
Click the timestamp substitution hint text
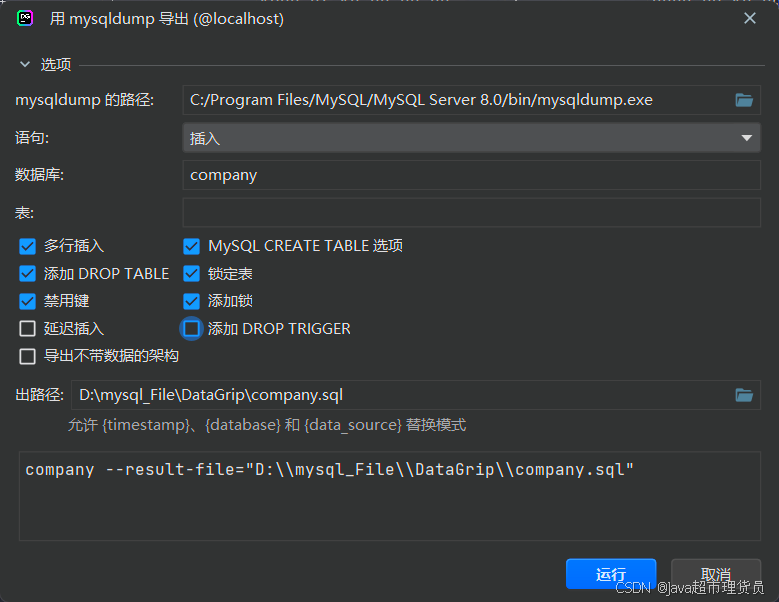[267, 425]
